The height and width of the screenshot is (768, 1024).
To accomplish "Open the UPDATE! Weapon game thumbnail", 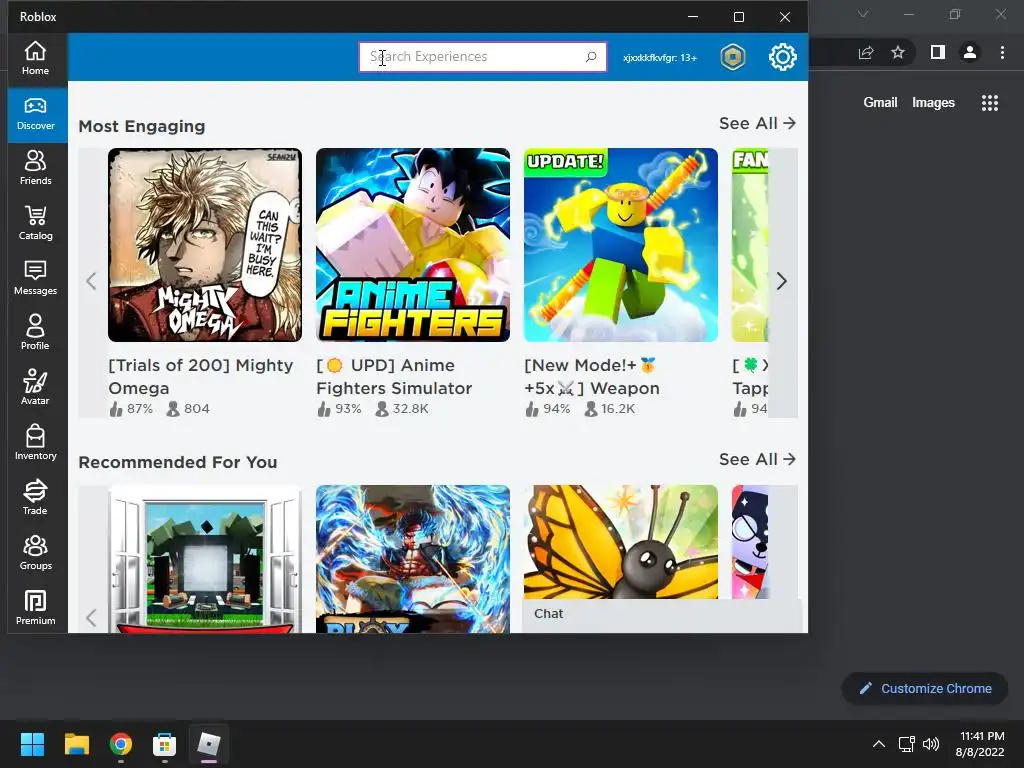I will tap(620, 245).
